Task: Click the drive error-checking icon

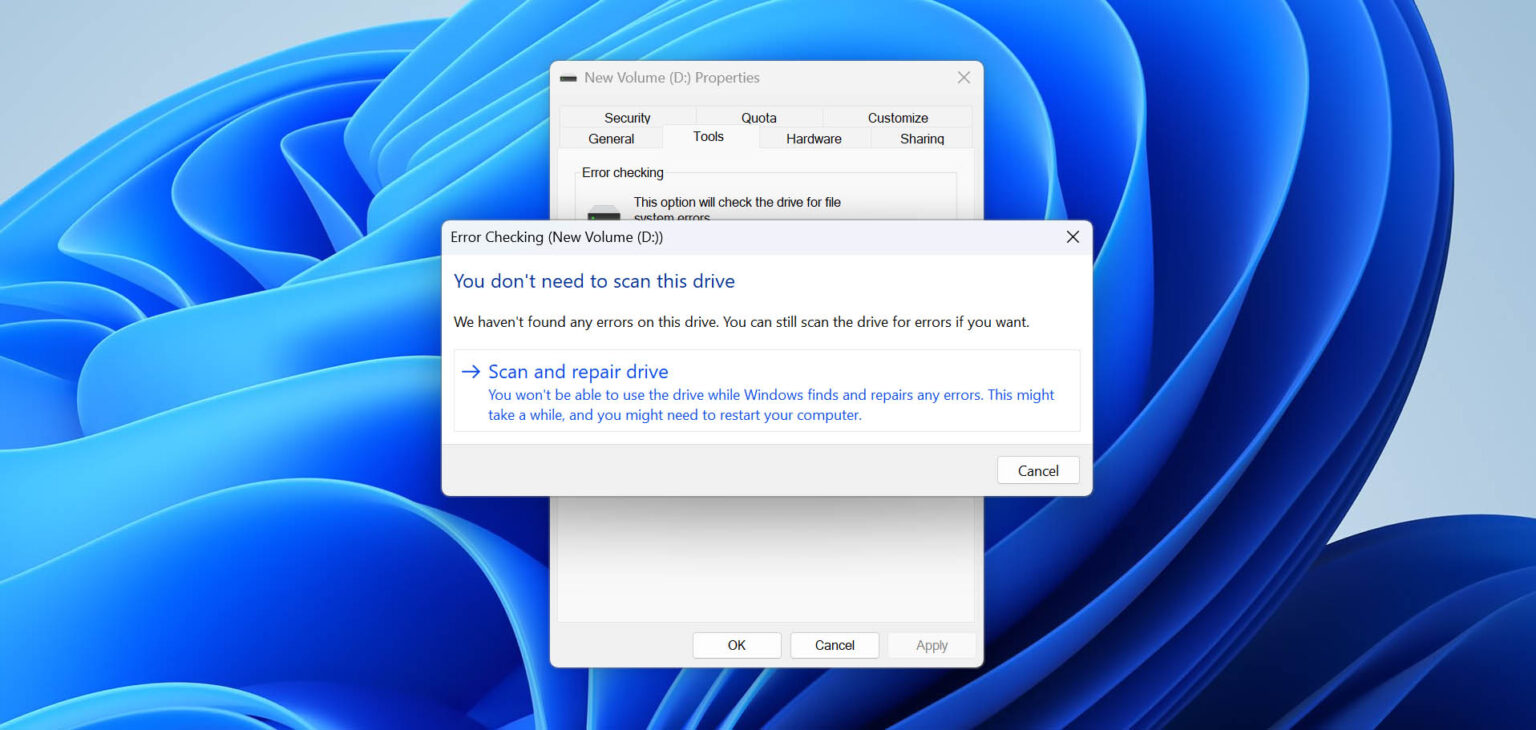Action: pos(602,211)
